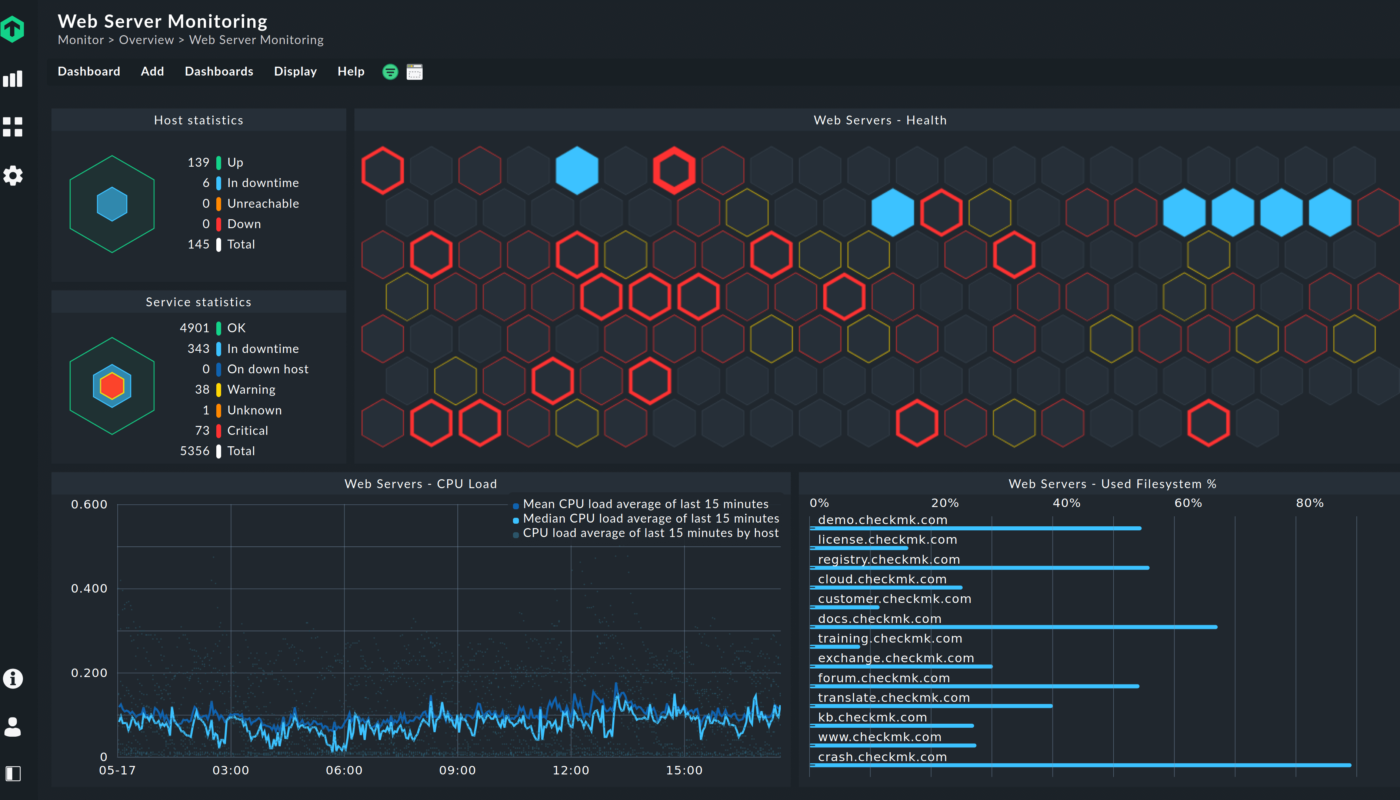The height and width of the screenshot is (800, 1400).
Task: Click the Total link under Service statistics
Action: pos(241,451)
